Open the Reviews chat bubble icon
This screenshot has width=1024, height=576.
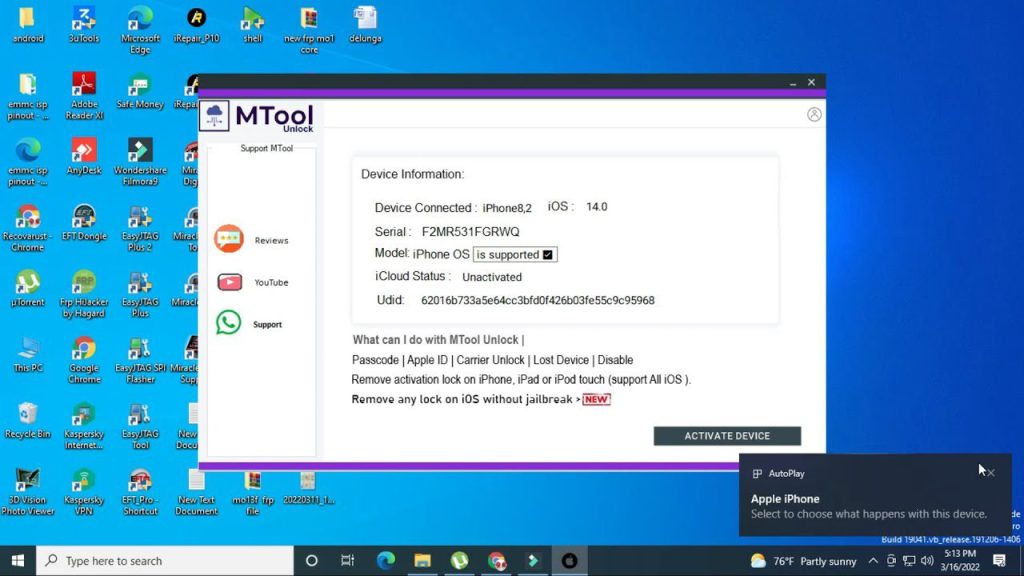click(229, 239)
